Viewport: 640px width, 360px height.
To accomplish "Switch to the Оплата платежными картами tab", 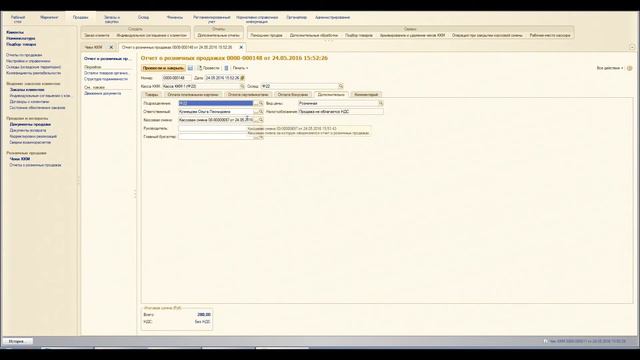I will point(193,95).
